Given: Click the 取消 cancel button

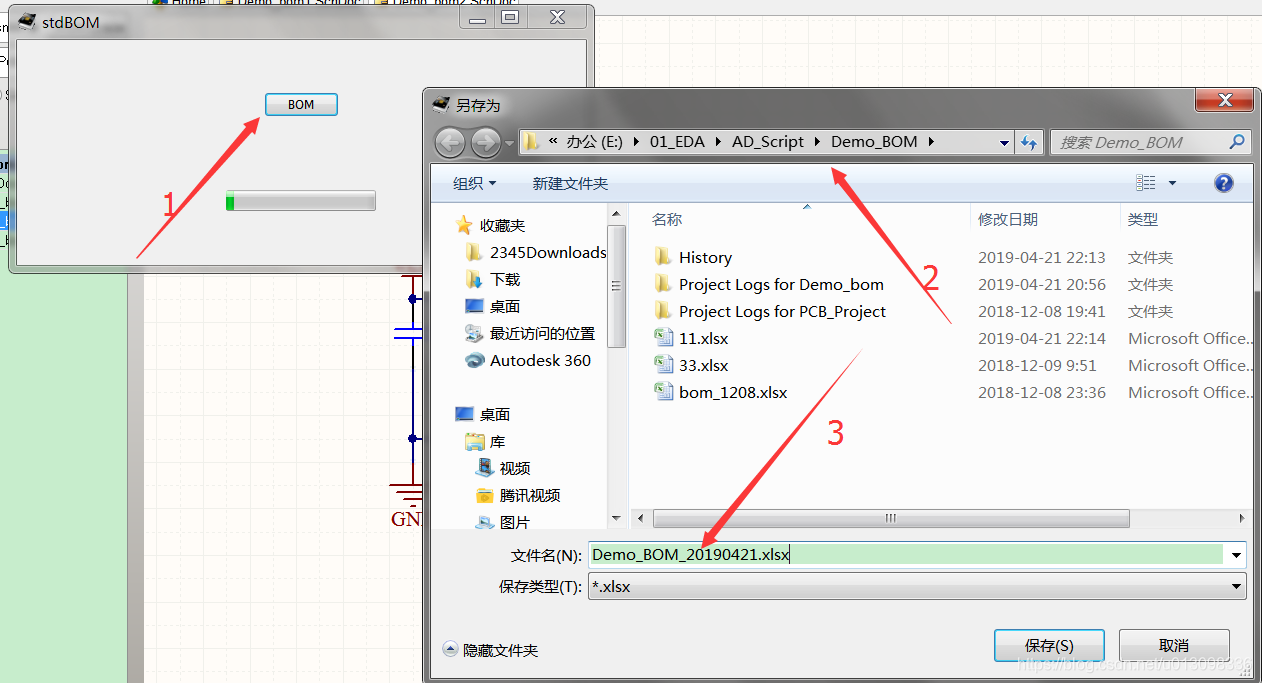Looking at the screenshot, I should (x=1173, y=646).
